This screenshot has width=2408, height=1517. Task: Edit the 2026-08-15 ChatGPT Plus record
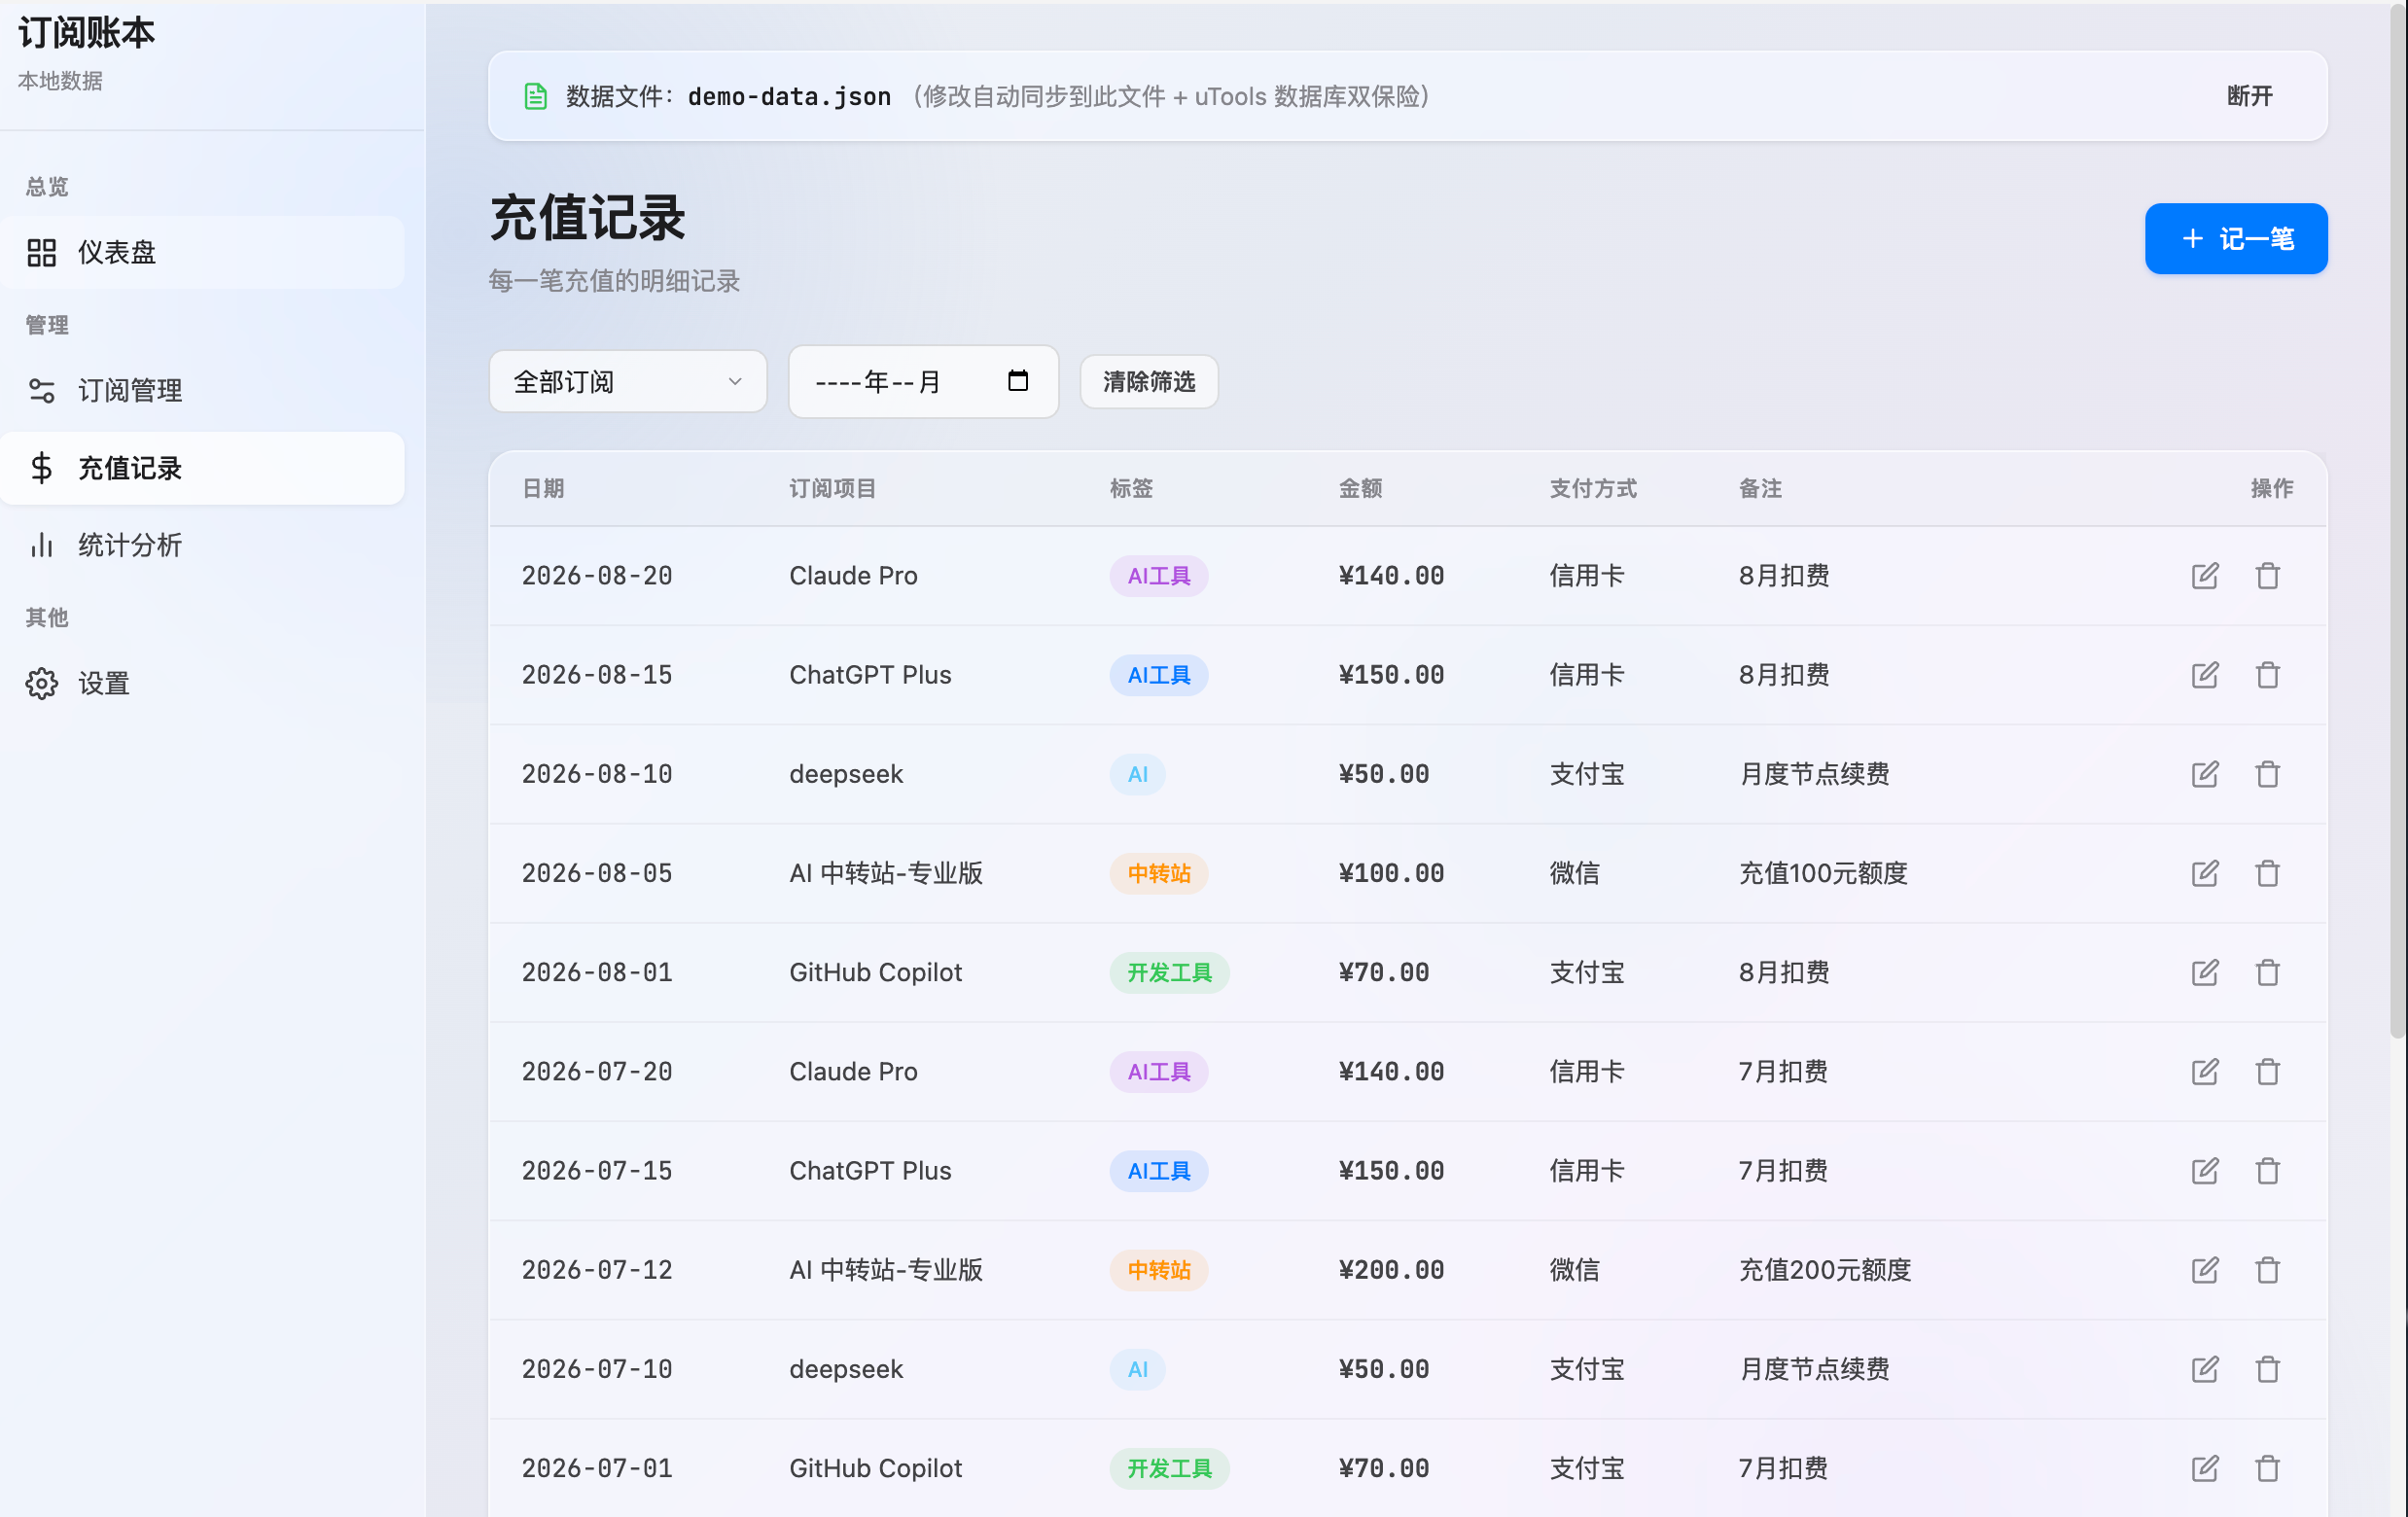pyautogui.click(x=2204, y=675)
